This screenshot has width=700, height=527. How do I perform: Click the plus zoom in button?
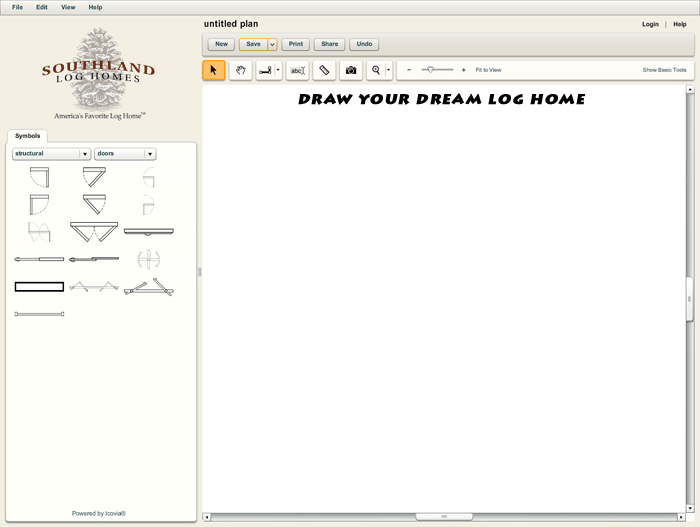pos(463,70)
